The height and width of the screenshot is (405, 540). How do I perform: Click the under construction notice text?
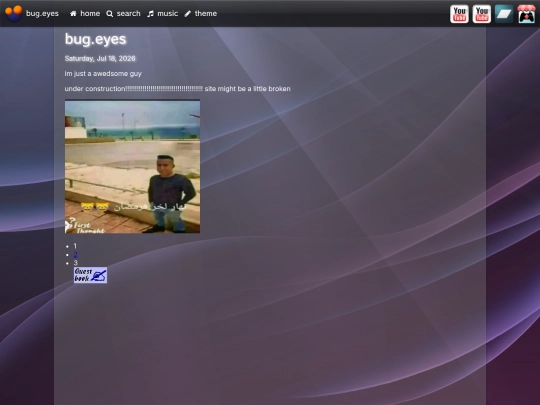tap(177, 89)
